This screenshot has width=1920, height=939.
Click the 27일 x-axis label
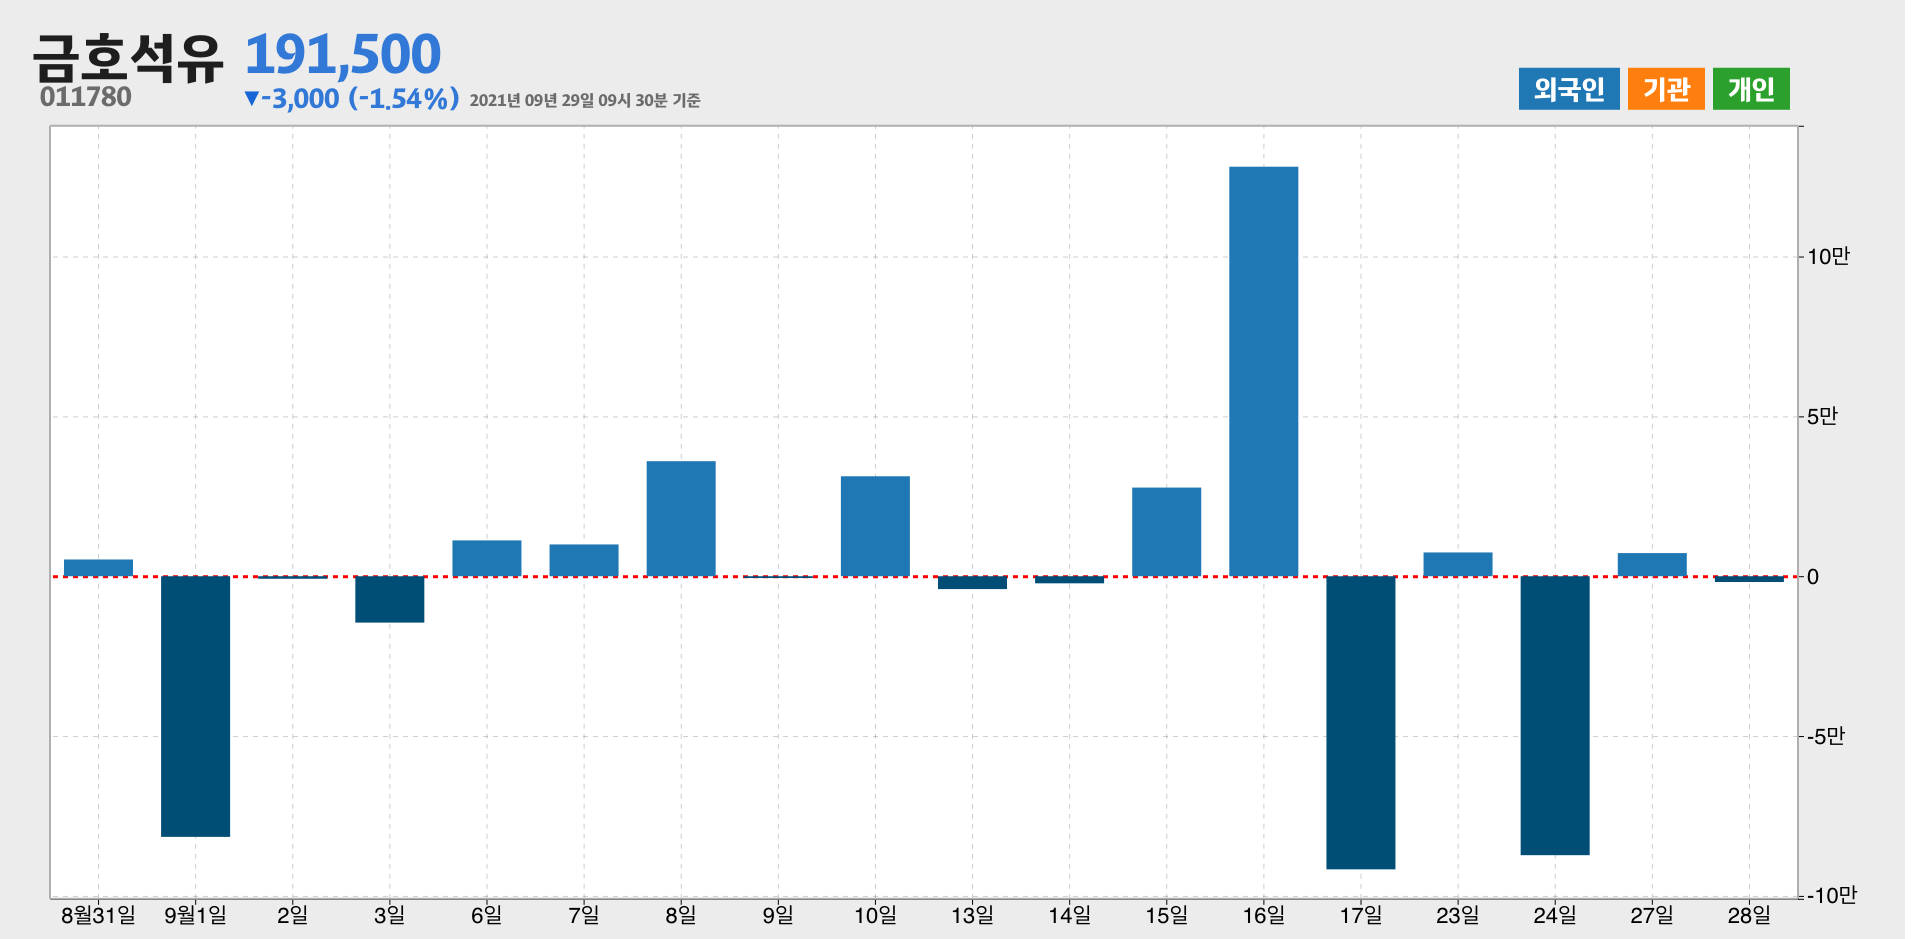(x=1651, y=915)
